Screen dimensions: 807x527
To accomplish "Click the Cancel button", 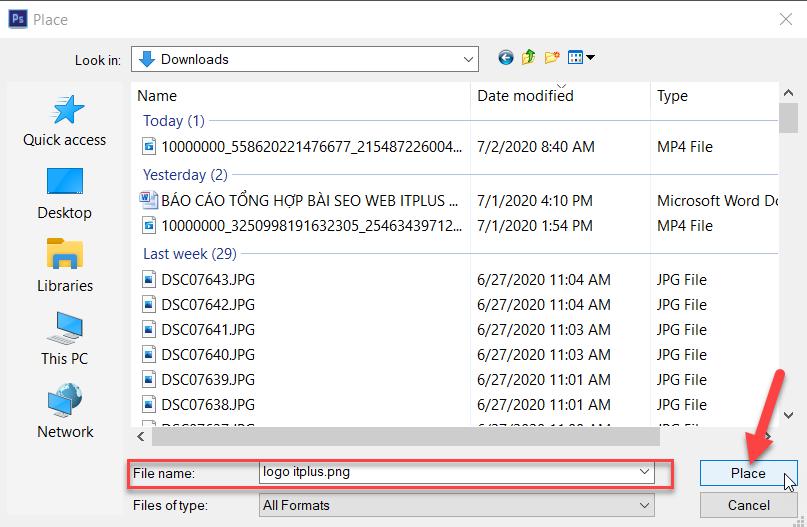I will point(748,505).
